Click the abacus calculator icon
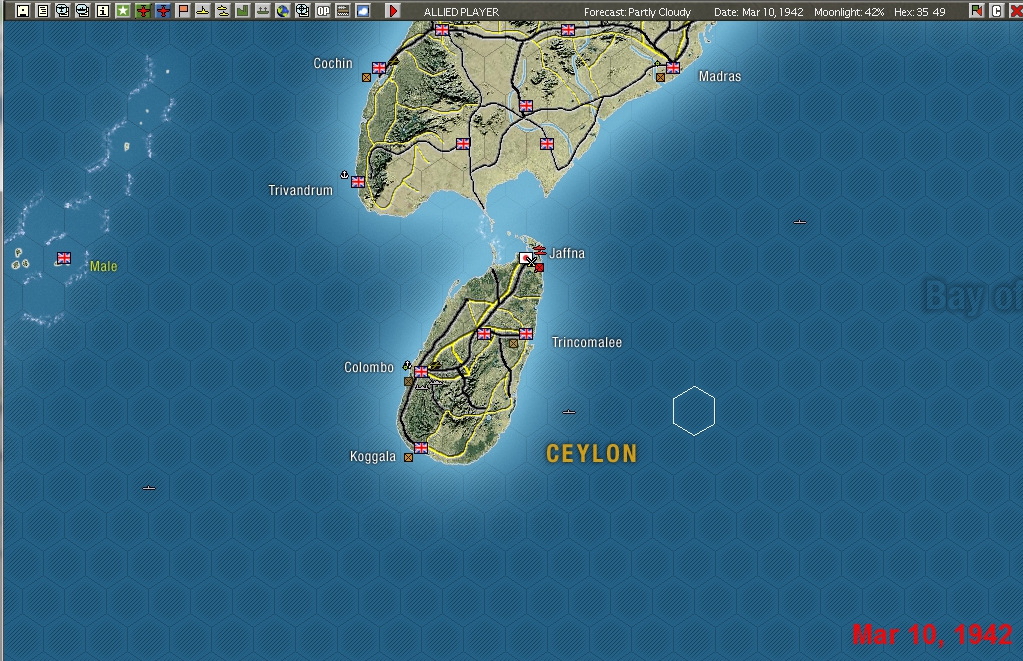The width and height of the screenshot is (1023, 661). point(343,9)
